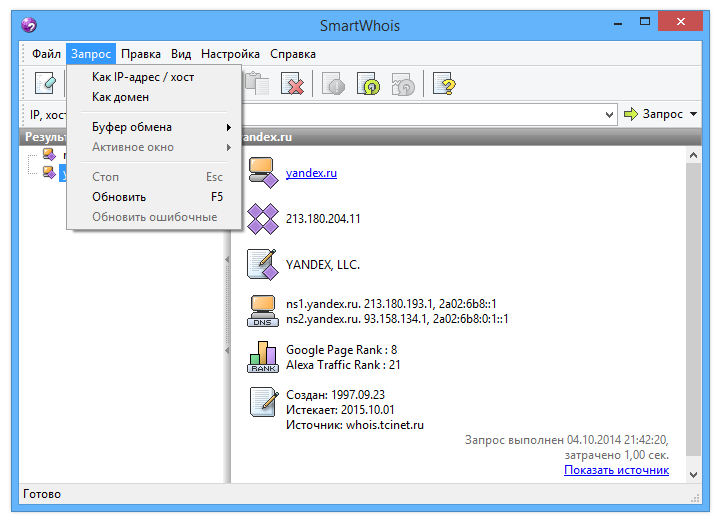The height and width of the screenshot is (529, 720).
Task: Click the selected second result tree icon
Action: [x=49, y=173]
